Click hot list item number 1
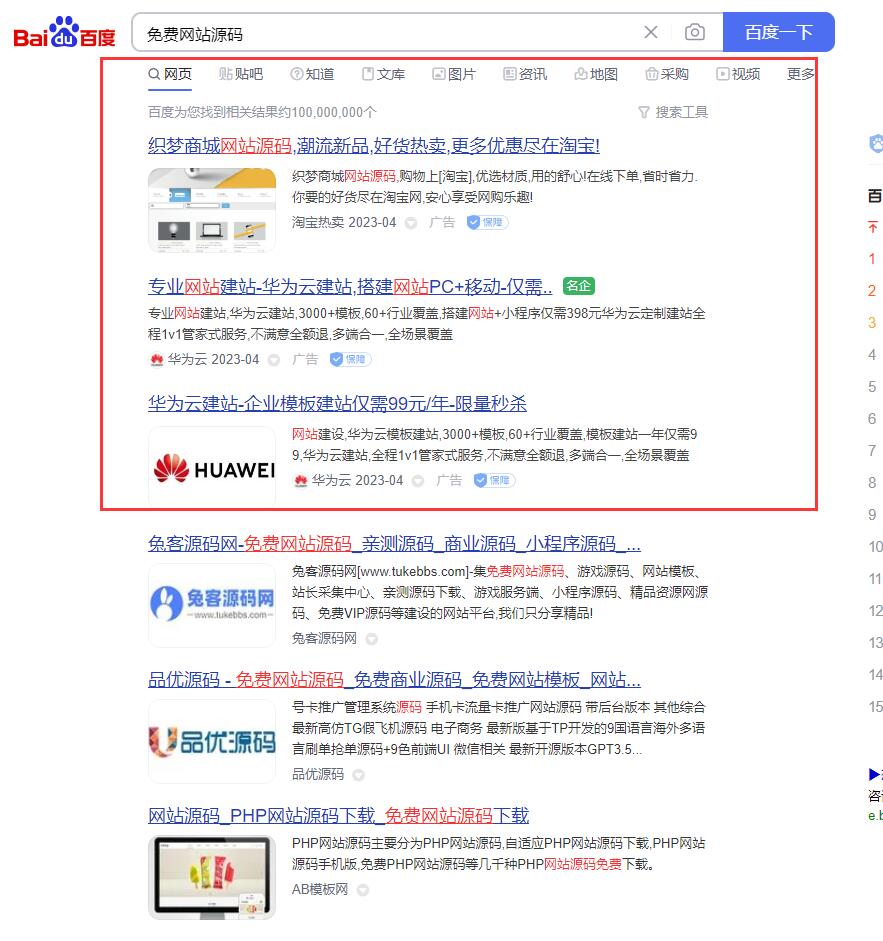Screen dimensions: 883x941 tap(872, 259)
